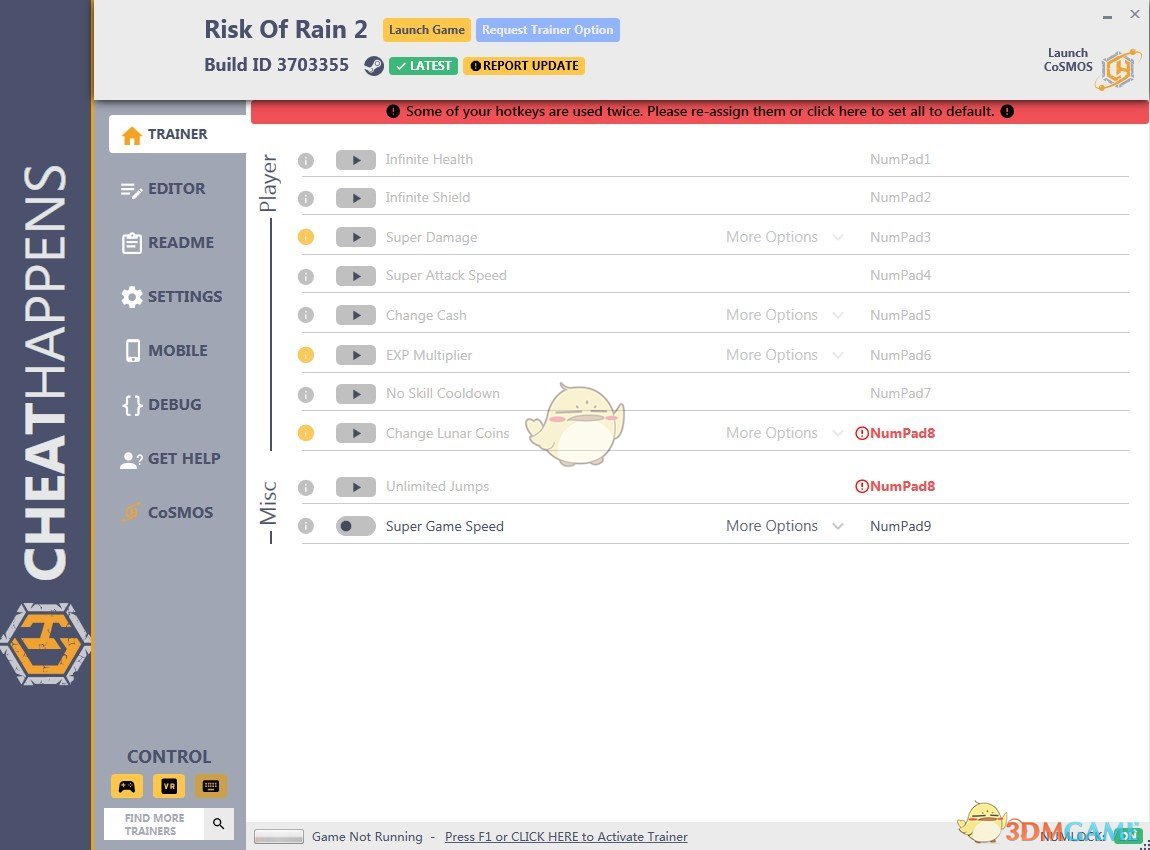
Task: Click the Steam icon beside Build ID
Action: 374,66
